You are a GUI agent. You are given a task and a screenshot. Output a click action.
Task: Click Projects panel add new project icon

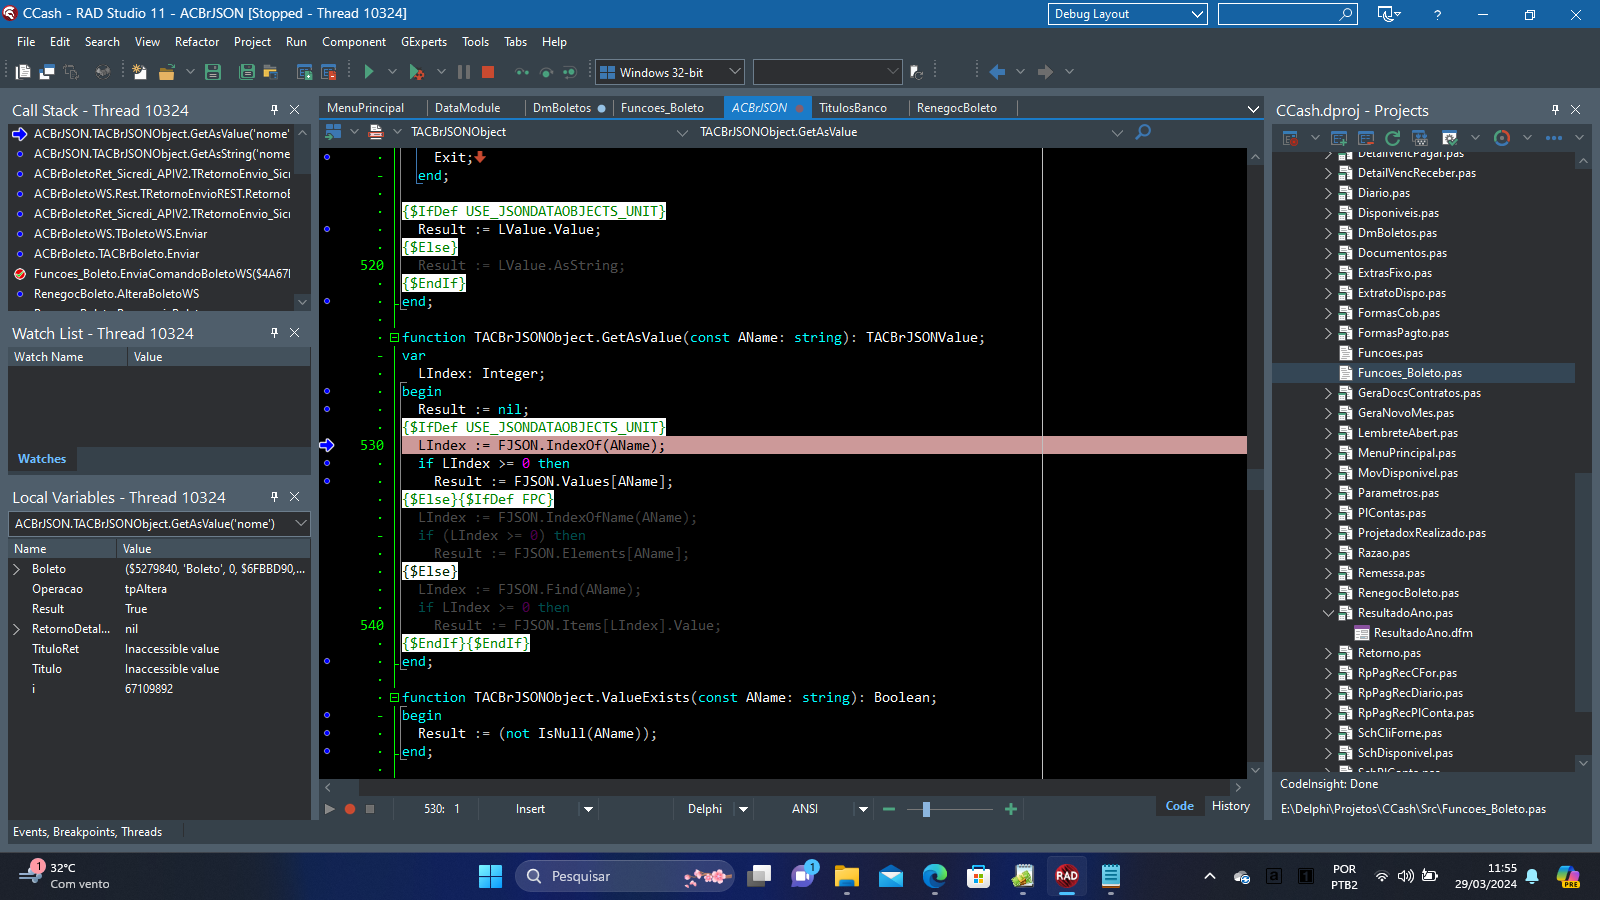1339,138
